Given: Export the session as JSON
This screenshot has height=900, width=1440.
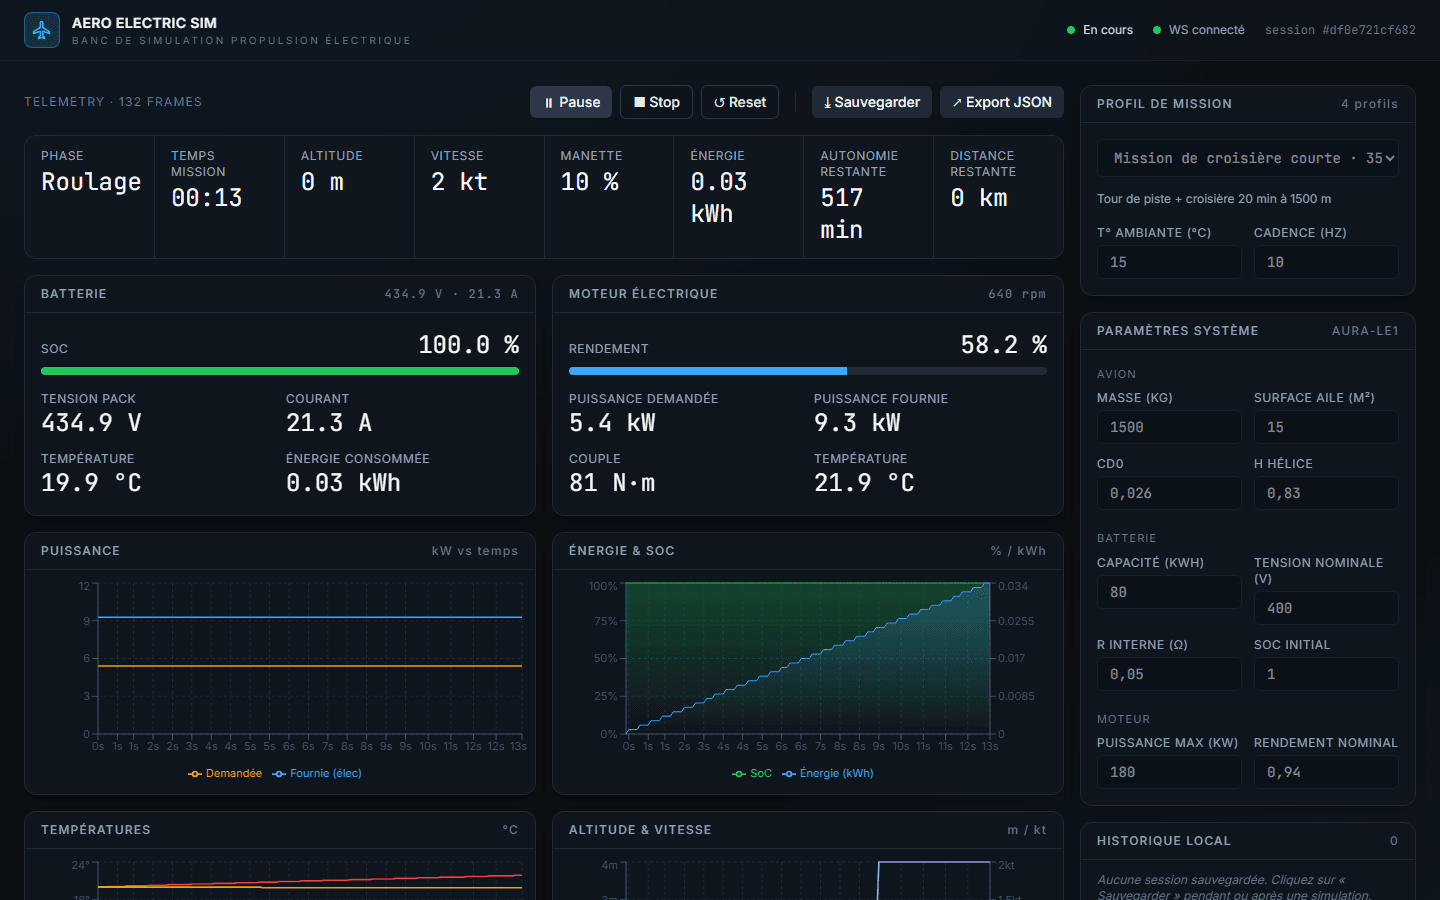Looking at the screenshot, I should pos(1002,102).
